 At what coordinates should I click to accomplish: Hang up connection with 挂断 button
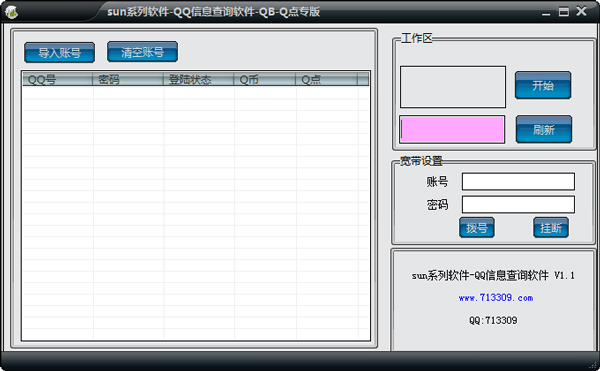[551, 228]
